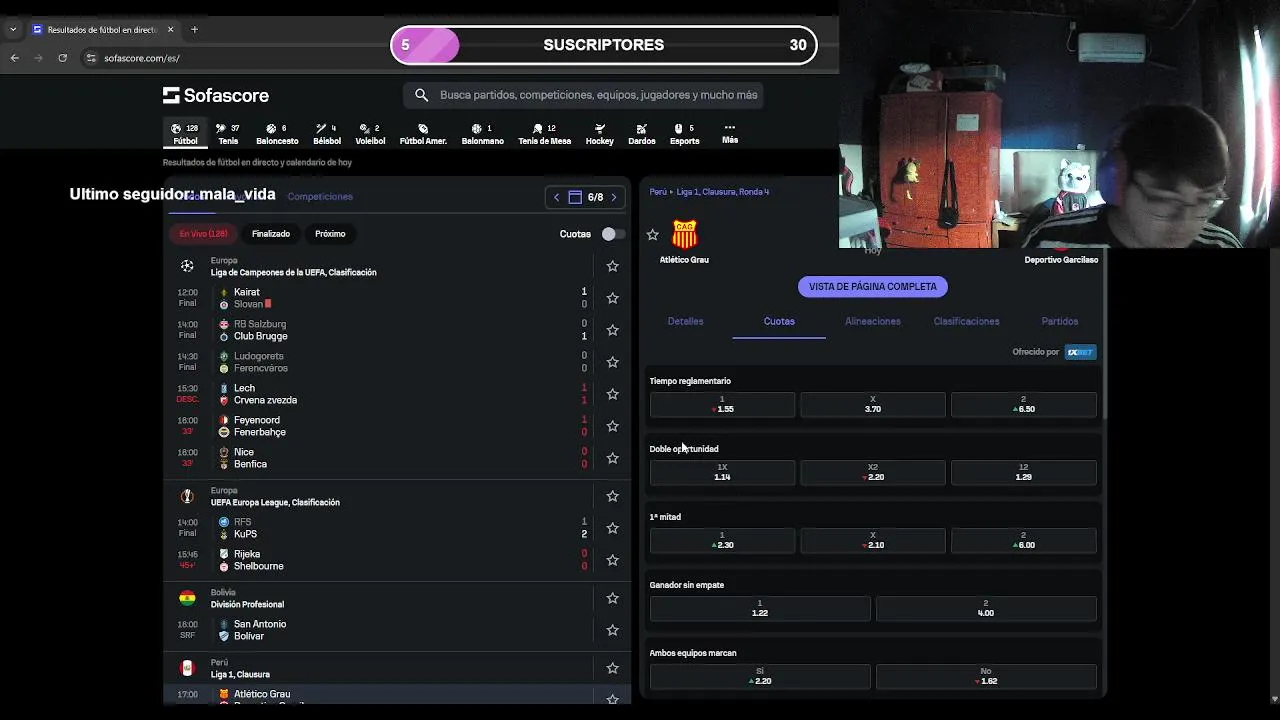Select the Finalizado filter
The image size is (1280, 720).
point(270,234)
